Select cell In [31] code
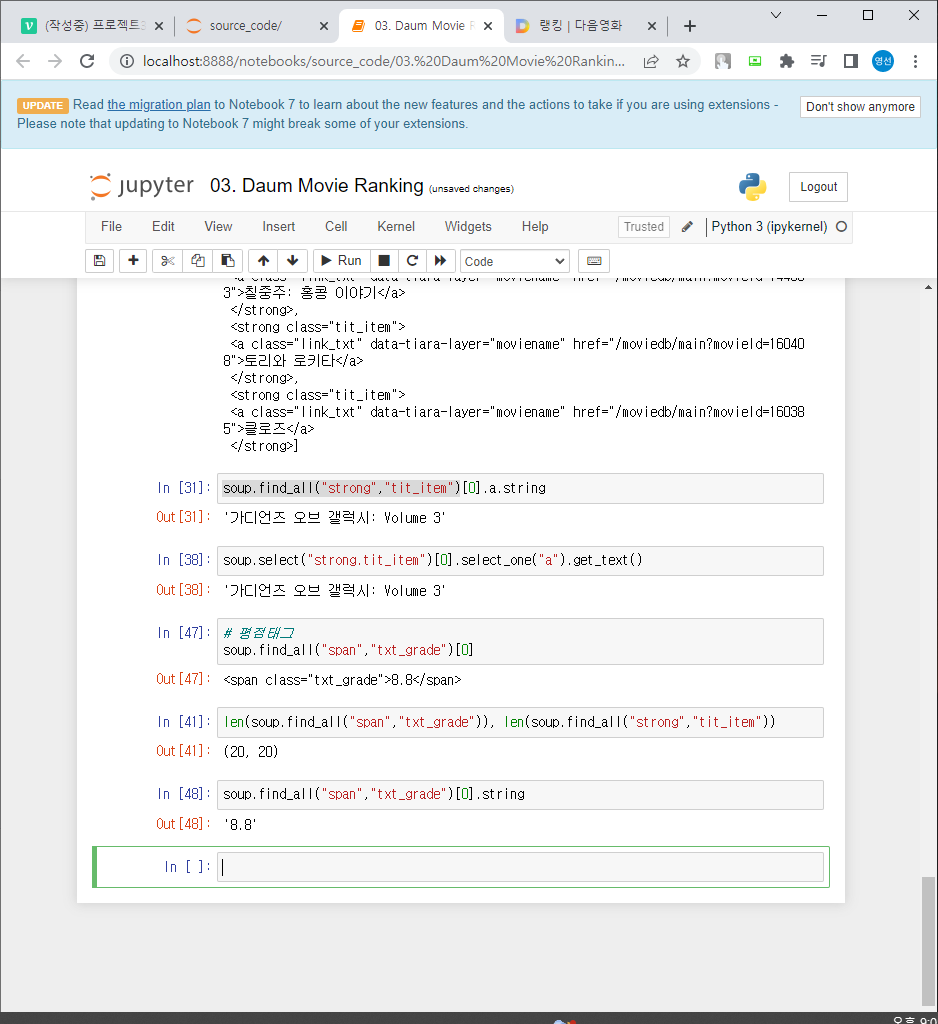The image size is (938, 1024). [520, 488]
